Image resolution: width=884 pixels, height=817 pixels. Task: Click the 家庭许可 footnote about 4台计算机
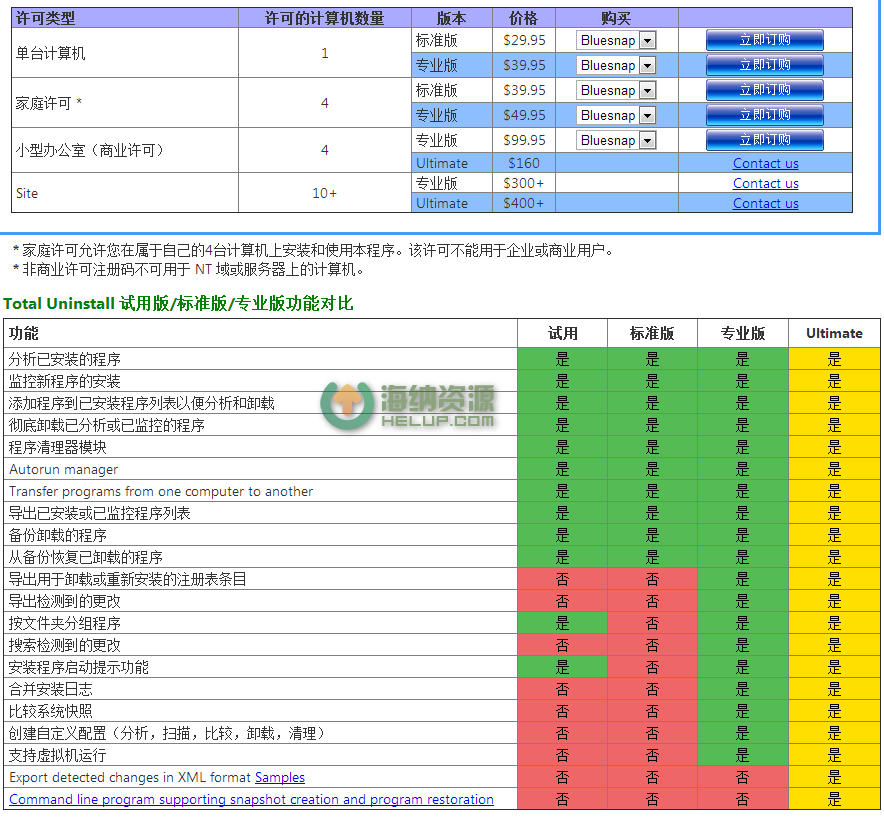click(313, 250)
